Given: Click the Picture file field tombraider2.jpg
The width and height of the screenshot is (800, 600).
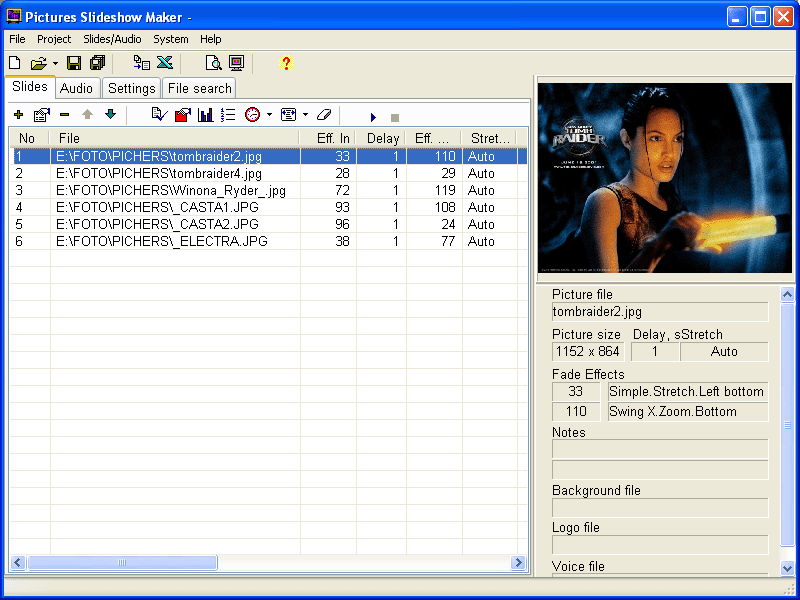Looking at the screenshot, I should [660, 312].
